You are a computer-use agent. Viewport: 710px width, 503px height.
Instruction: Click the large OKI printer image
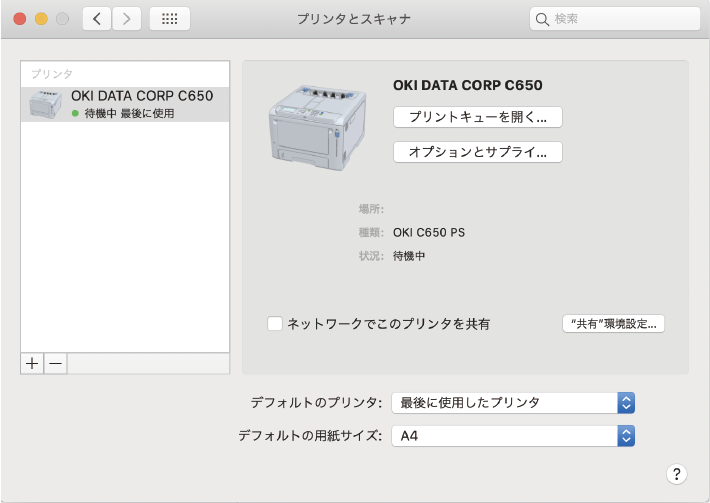317,128
